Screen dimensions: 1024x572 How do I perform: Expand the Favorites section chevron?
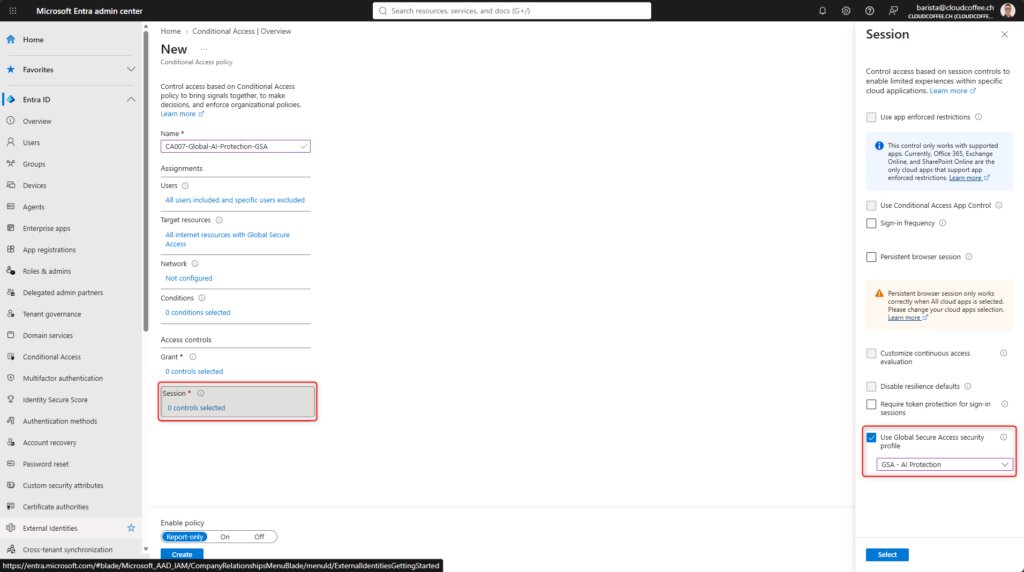pyautogui.click(x=131, y=69)
